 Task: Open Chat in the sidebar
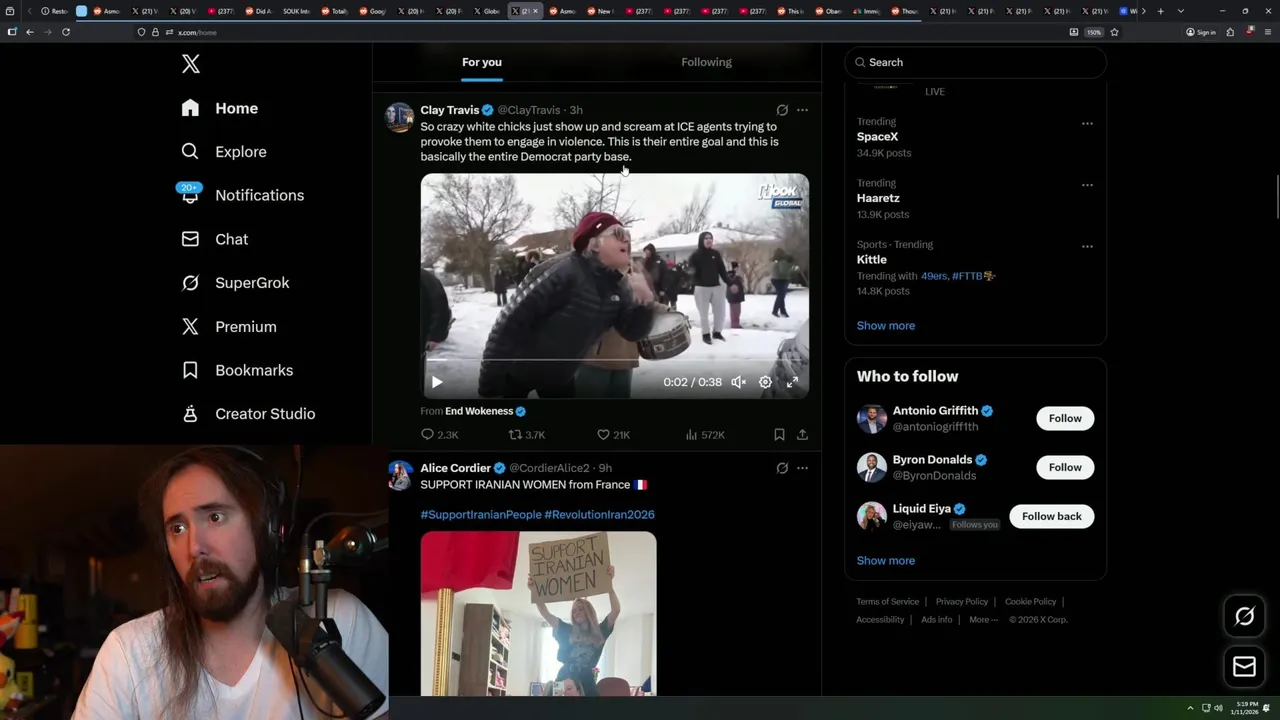(214, 239)
